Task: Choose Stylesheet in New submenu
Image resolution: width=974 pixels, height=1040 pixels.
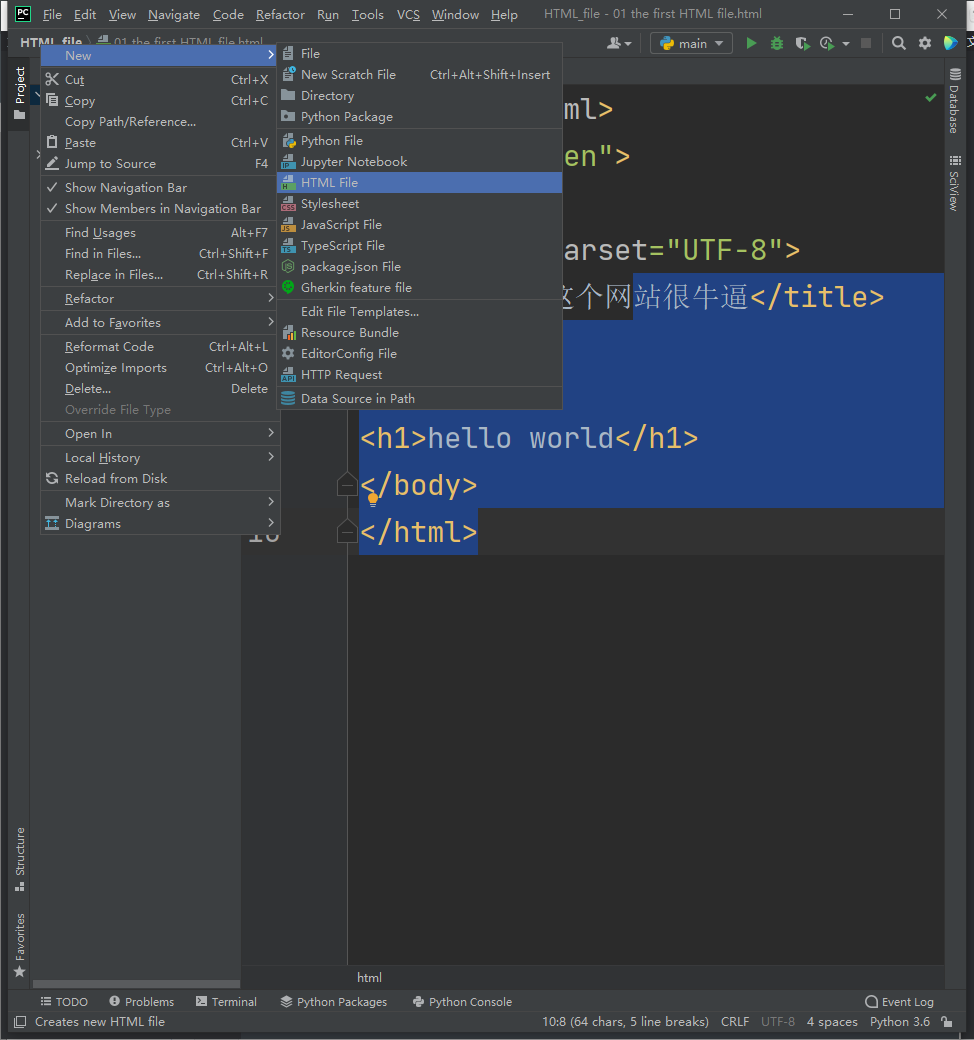Action: 419,204
